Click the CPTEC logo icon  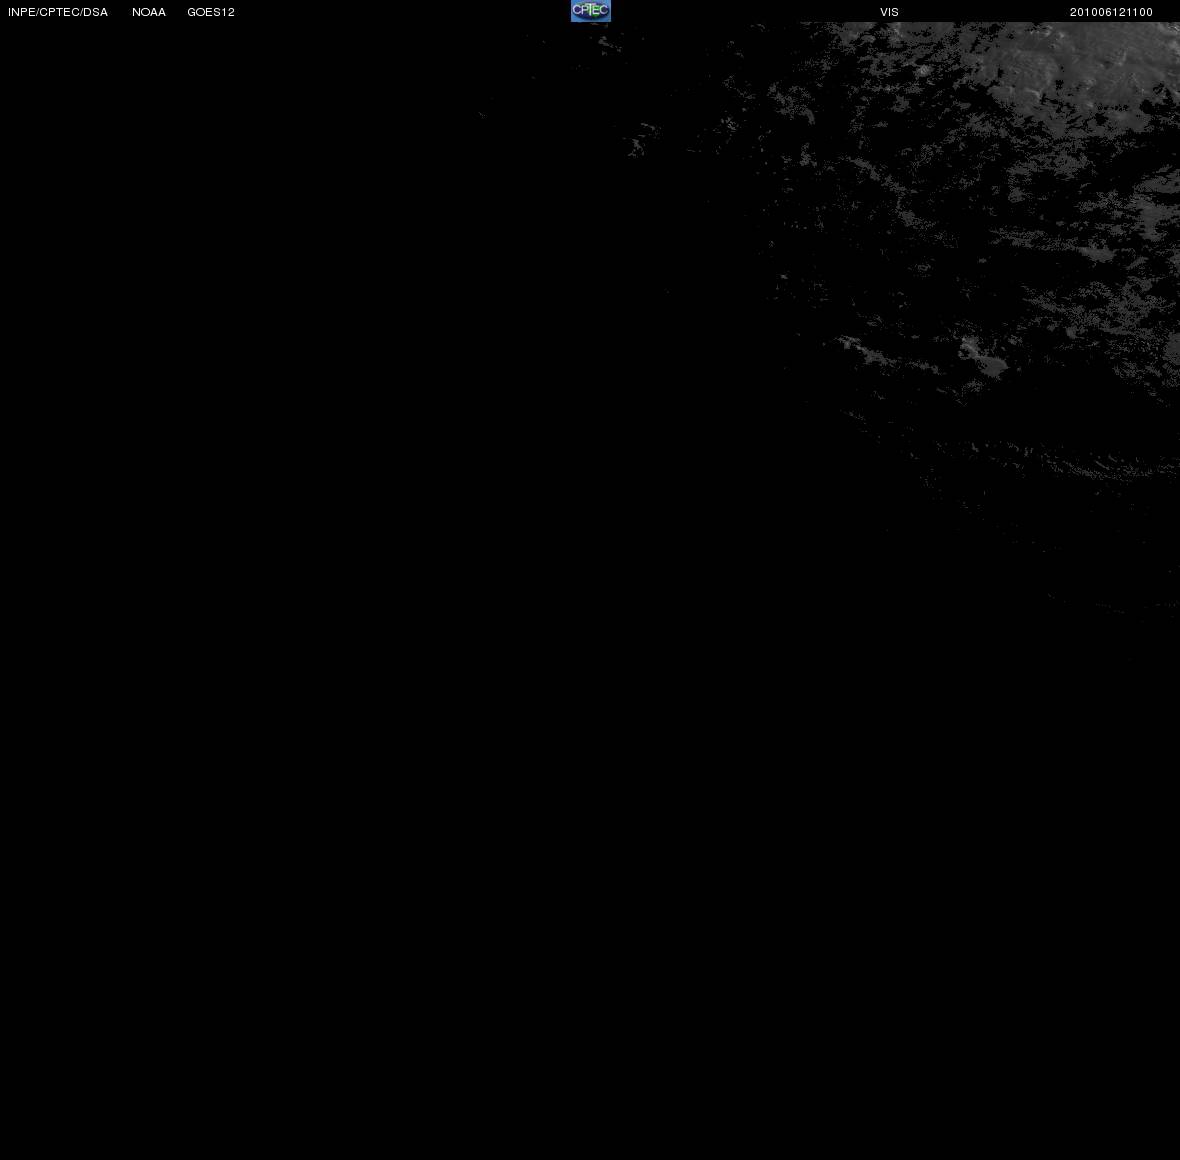[x=591, y=11]
